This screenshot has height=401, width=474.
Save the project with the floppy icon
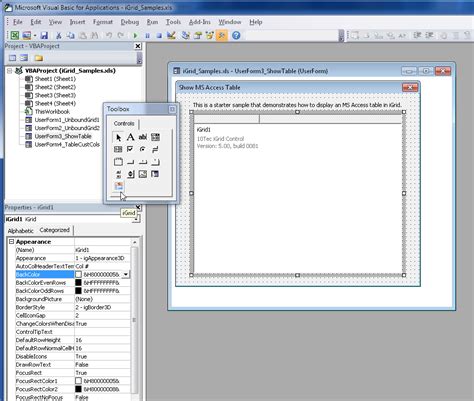pos(44,35)
